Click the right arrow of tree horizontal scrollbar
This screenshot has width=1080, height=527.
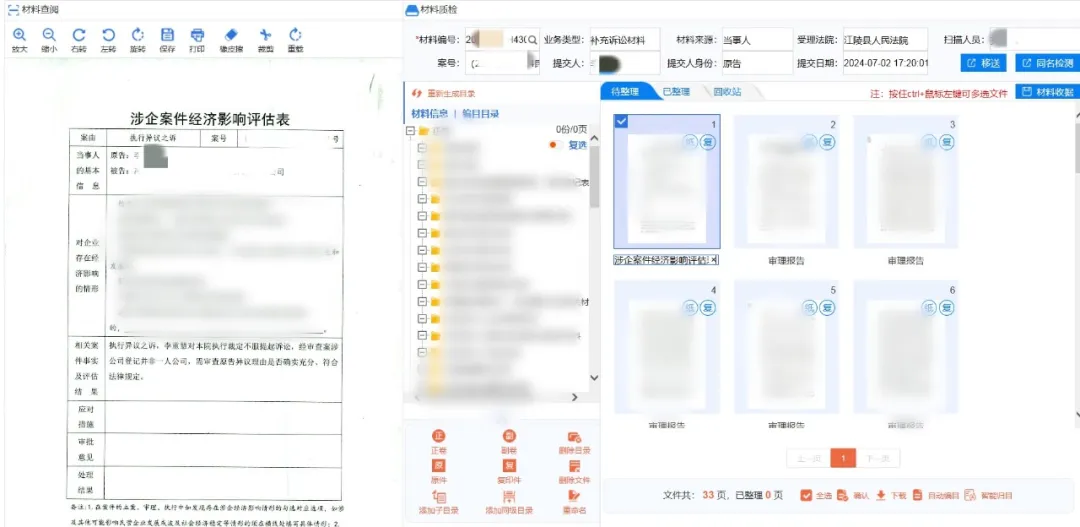click(x=576, y=397)
